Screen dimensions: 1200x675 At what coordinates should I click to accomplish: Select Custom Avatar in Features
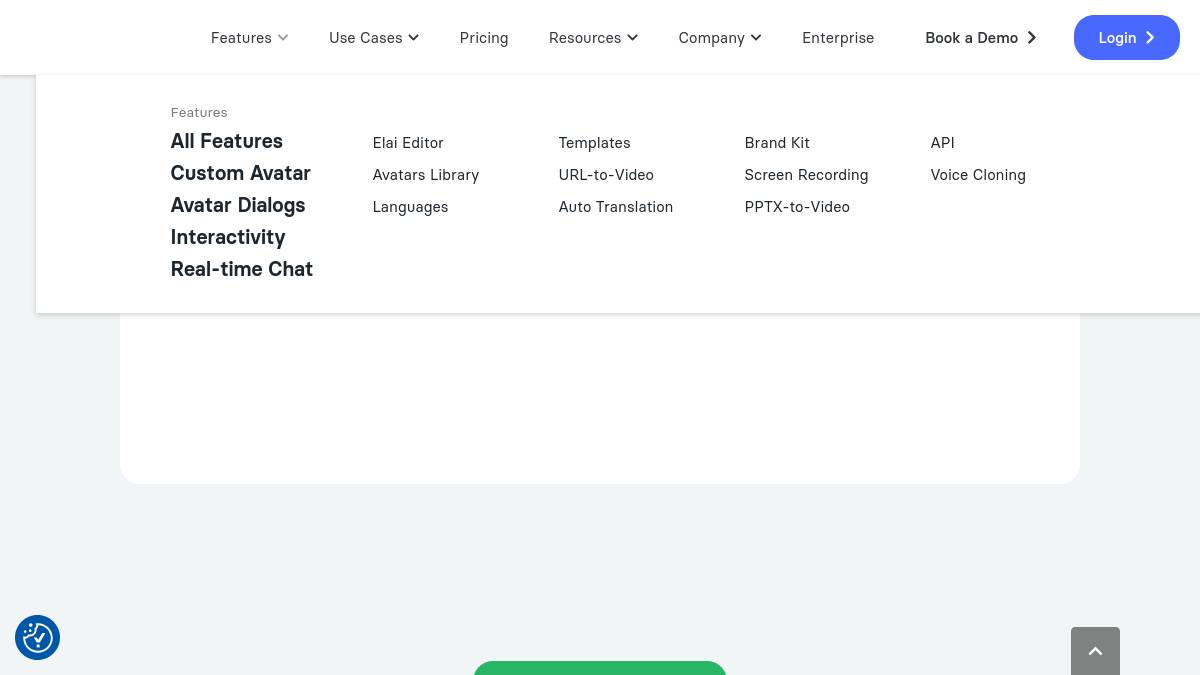click(240, 173)
